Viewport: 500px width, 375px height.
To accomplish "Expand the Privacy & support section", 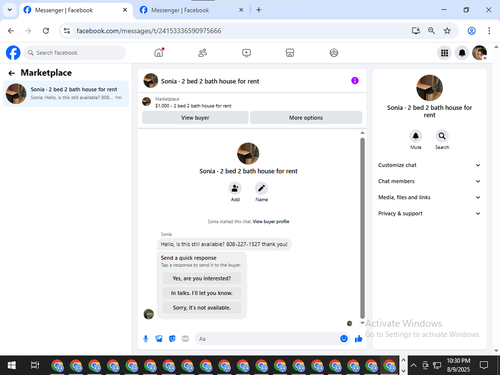I will click(x=429, y=213).
